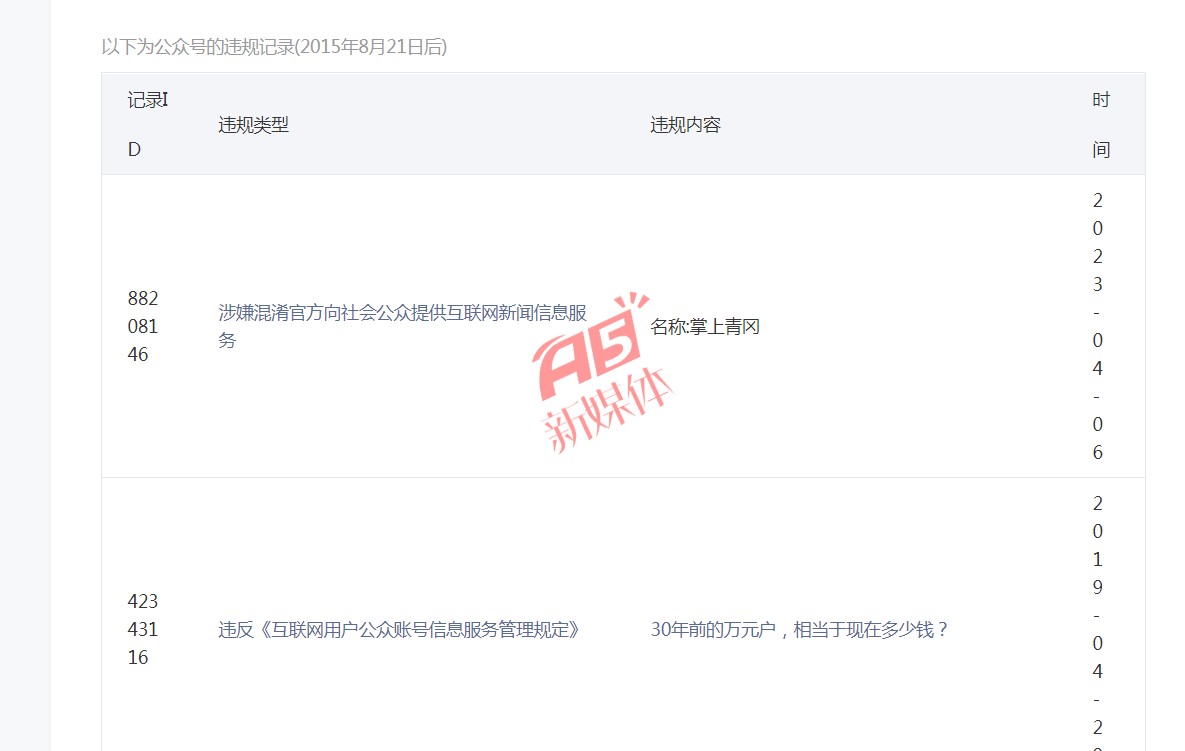Click the 以下为公众号的违规记录 heading text
Viewport: 1185px width, 751px height.
(x=198, y=47)
